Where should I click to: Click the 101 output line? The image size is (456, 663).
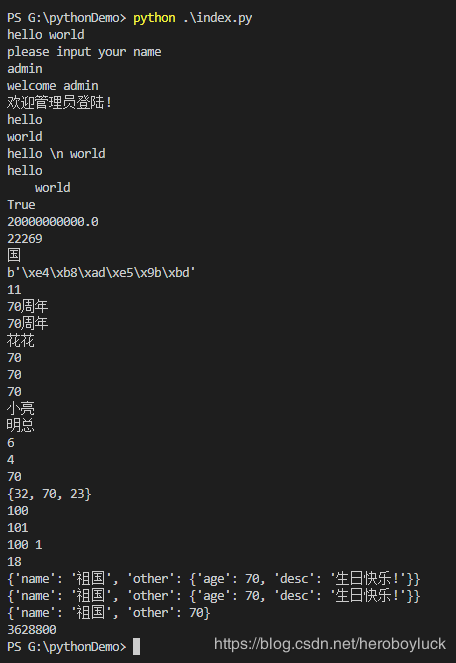[x=18, y=528]
